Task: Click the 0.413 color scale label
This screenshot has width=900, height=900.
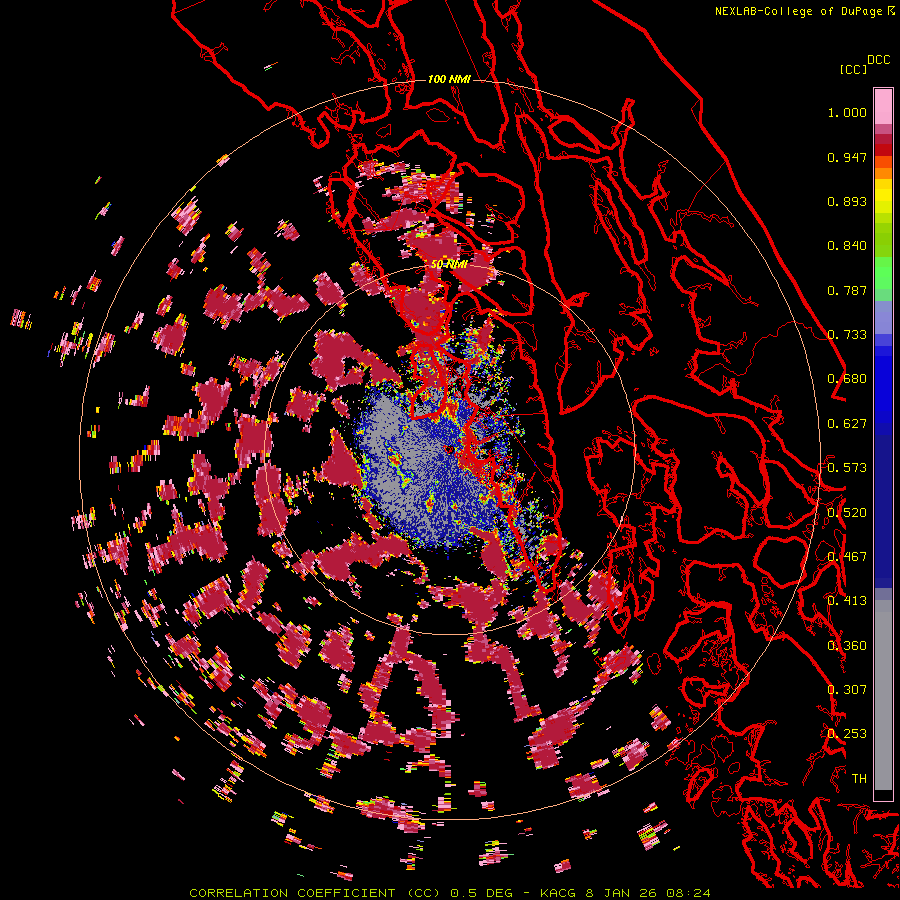Action: [x=847, y=601]
